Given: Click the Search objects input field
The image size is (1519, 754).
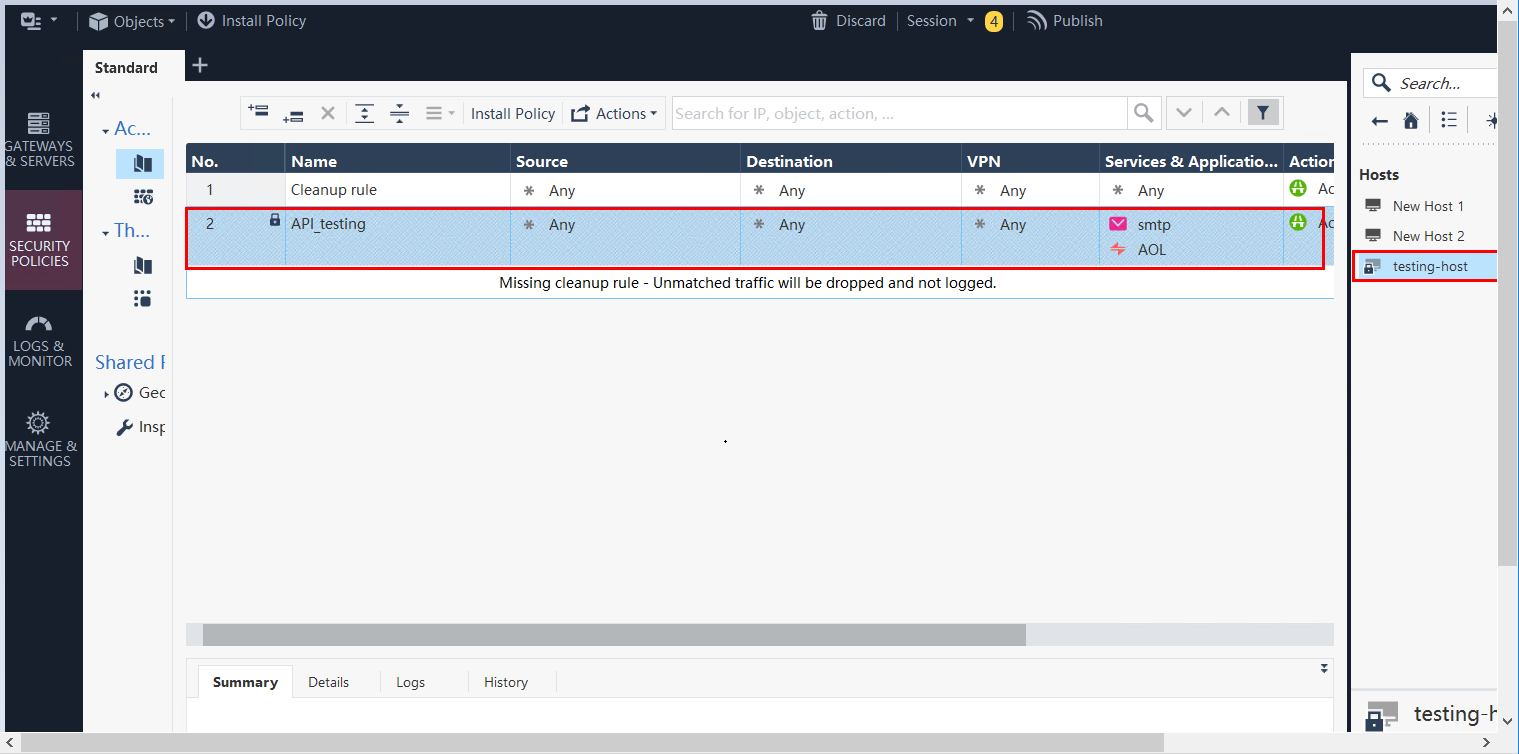Looking at the screenshot, I should (1440, 83).
